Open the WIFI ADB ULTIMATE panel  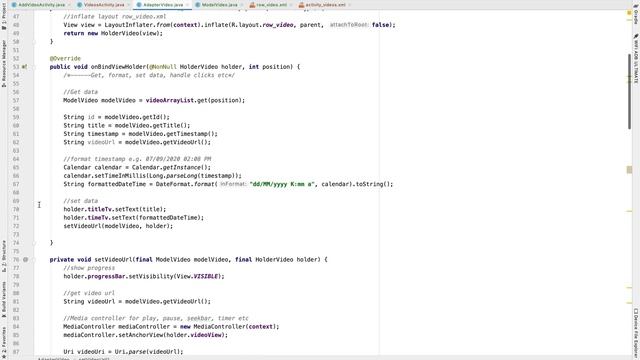click(x=636, y=59)
